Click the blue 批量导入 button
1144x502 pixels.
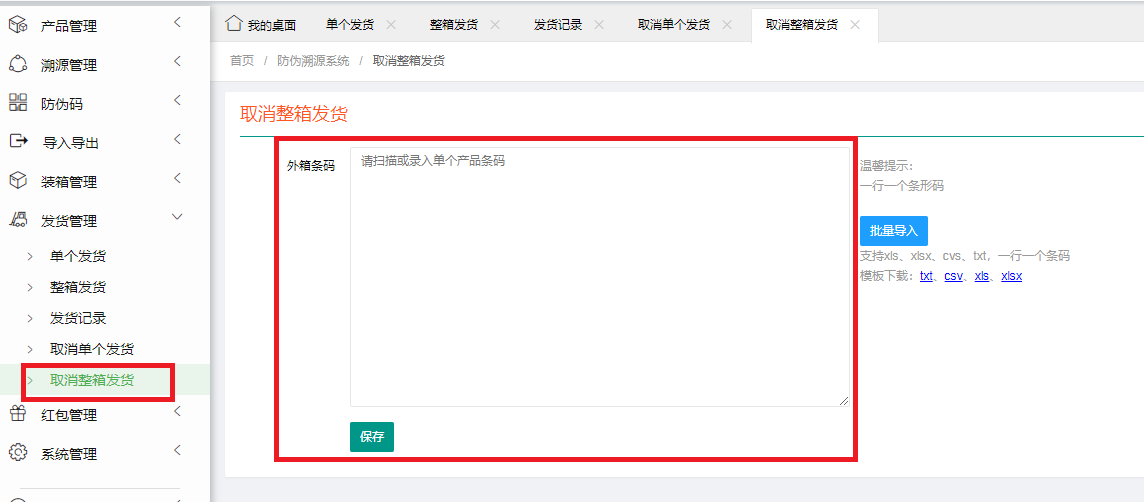click(893, 231)
